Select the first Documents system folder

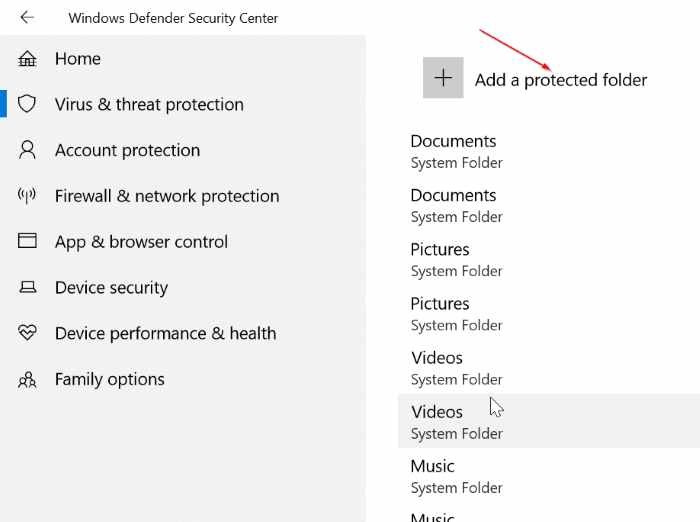point(454,151)
